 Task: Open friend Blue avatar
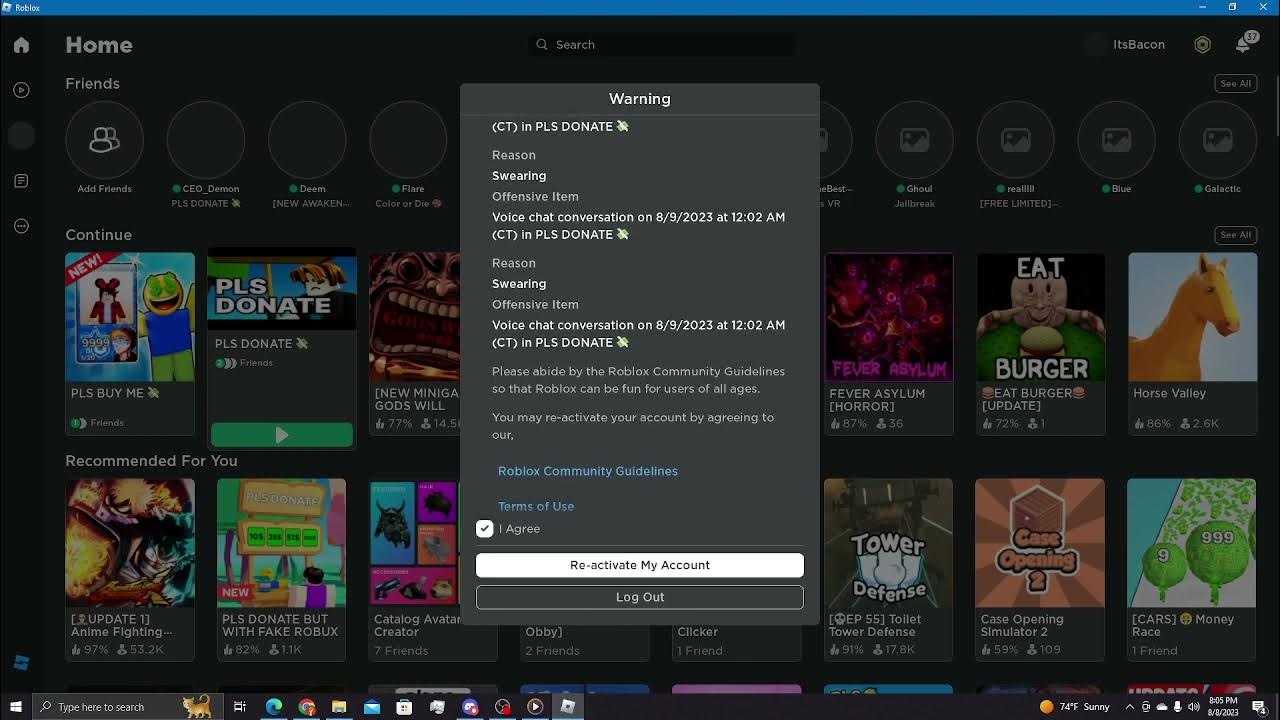coord(1116,140)
